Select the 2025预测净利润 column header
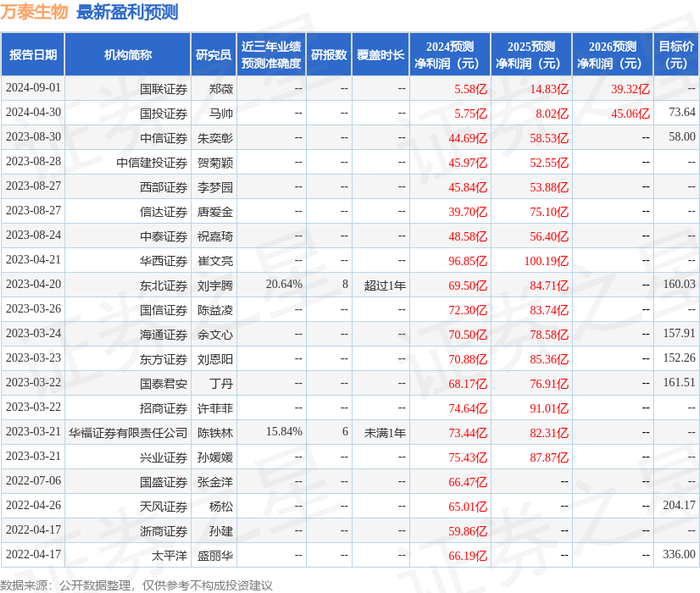 click(x=531, y=54)
